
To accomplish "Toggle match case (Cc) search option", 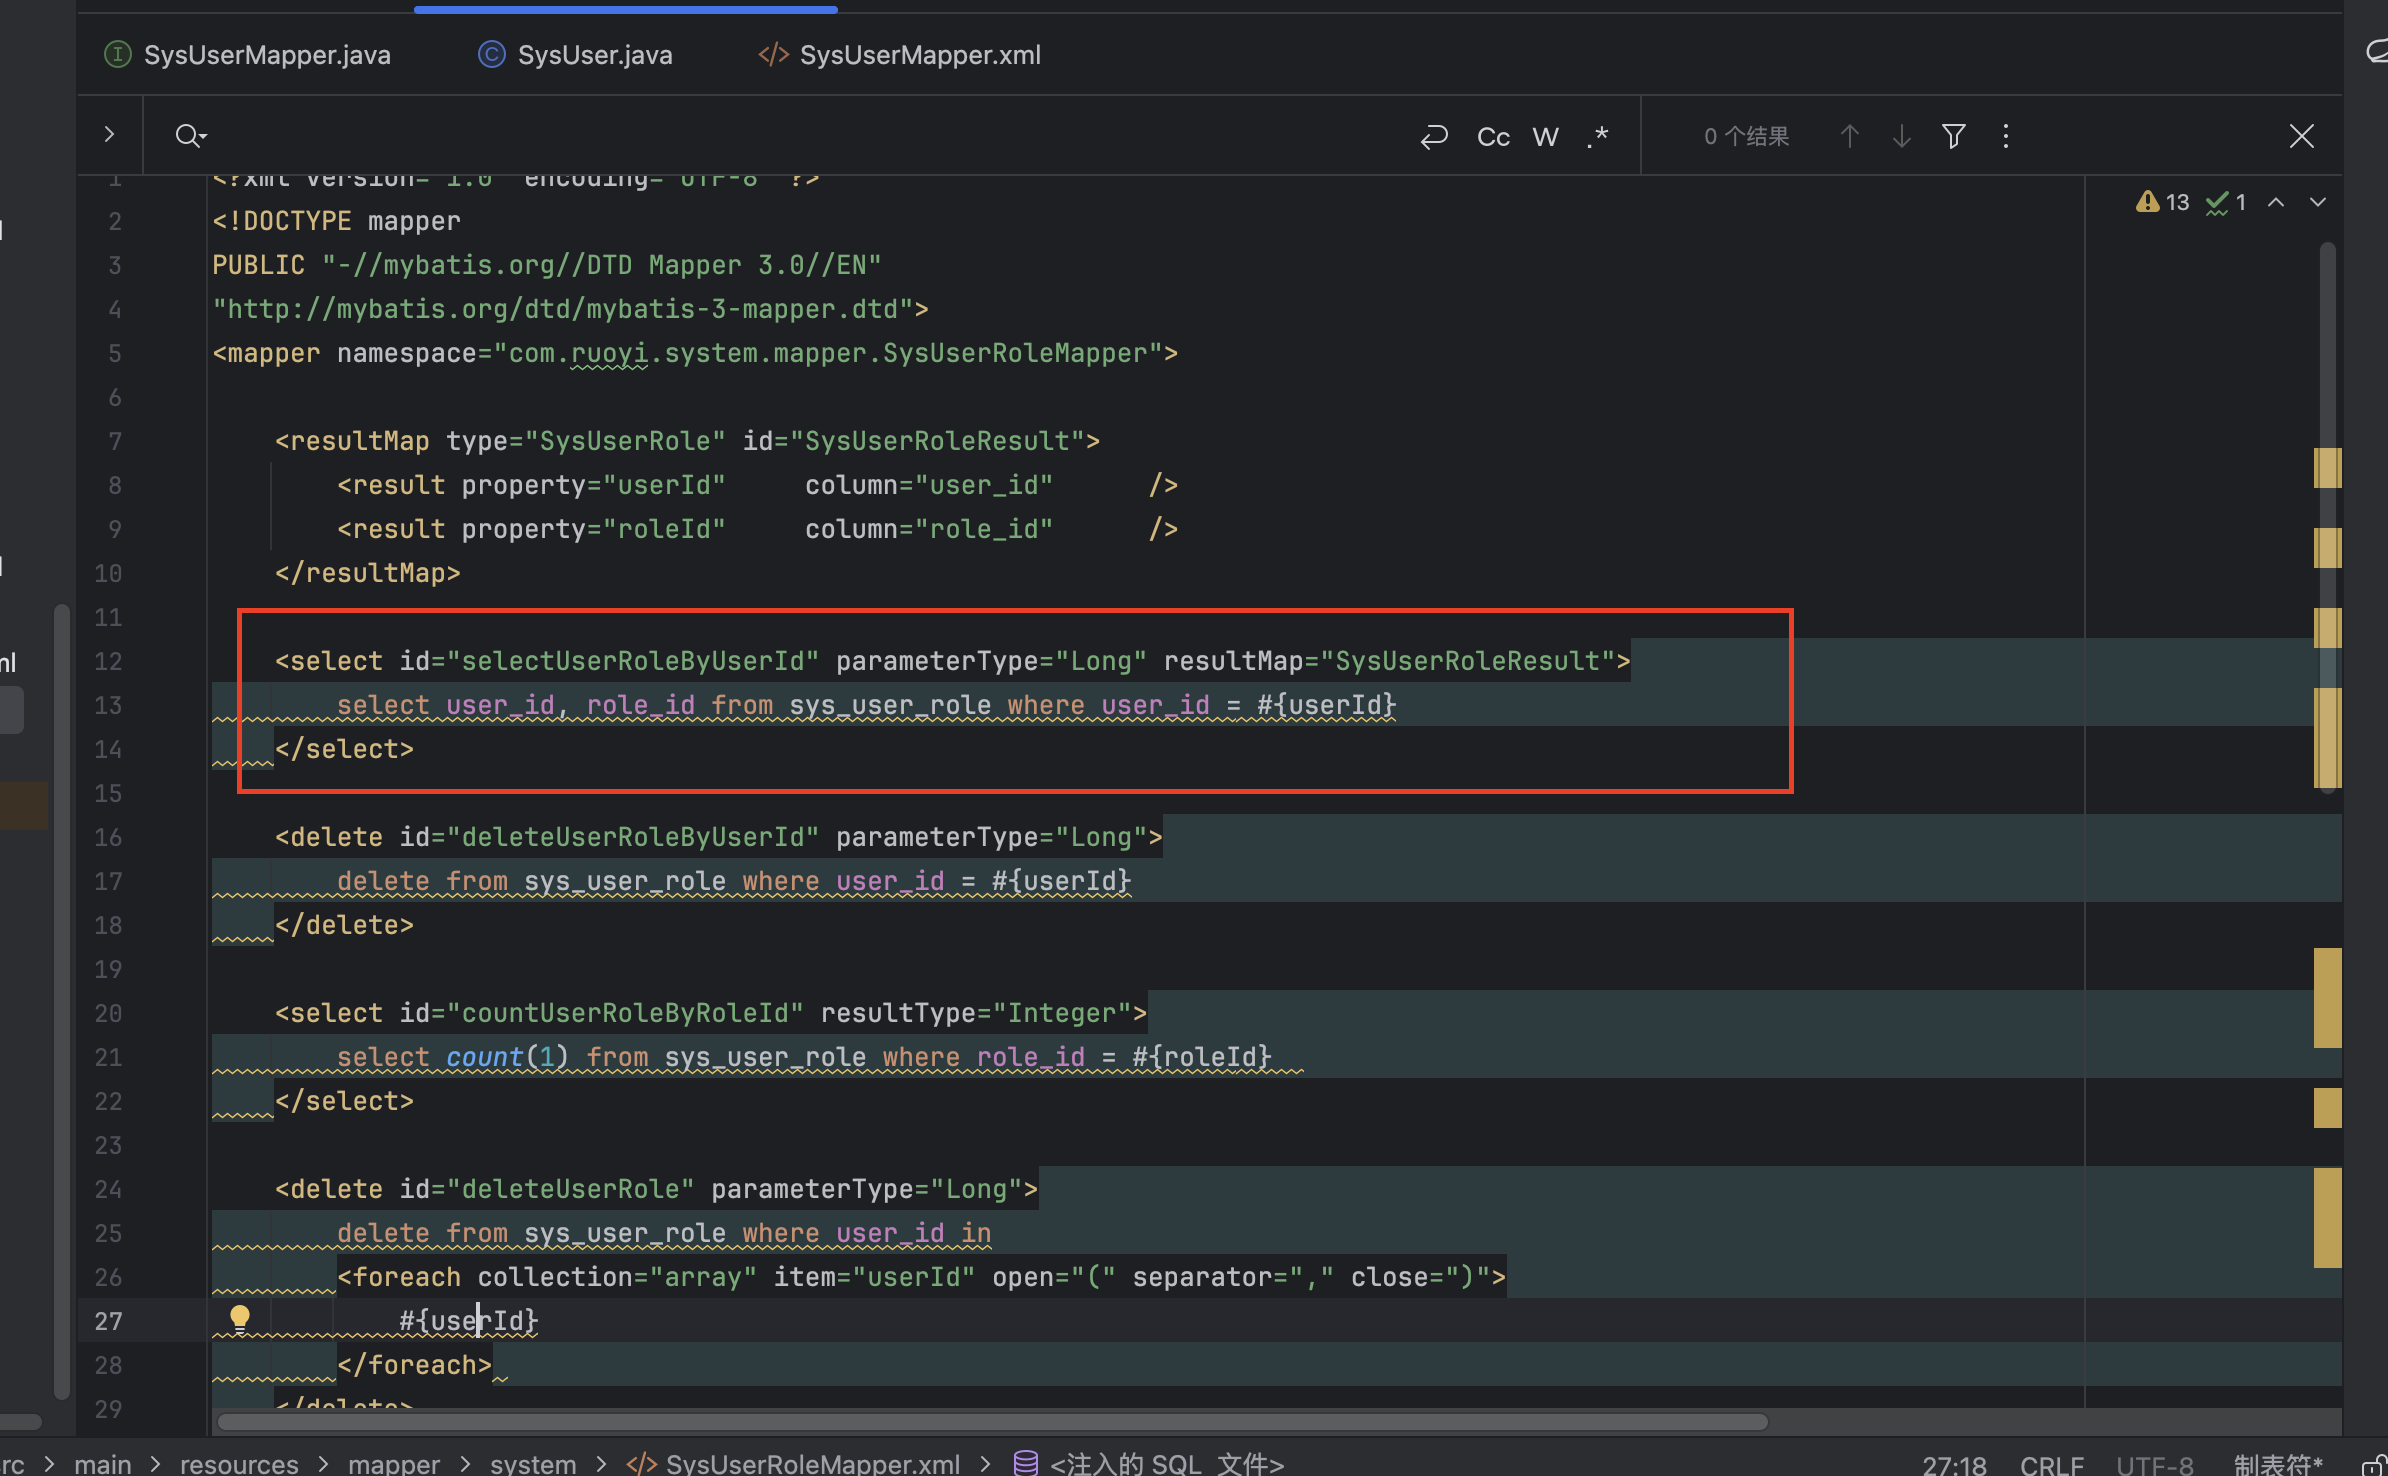I will [1493, 137].
